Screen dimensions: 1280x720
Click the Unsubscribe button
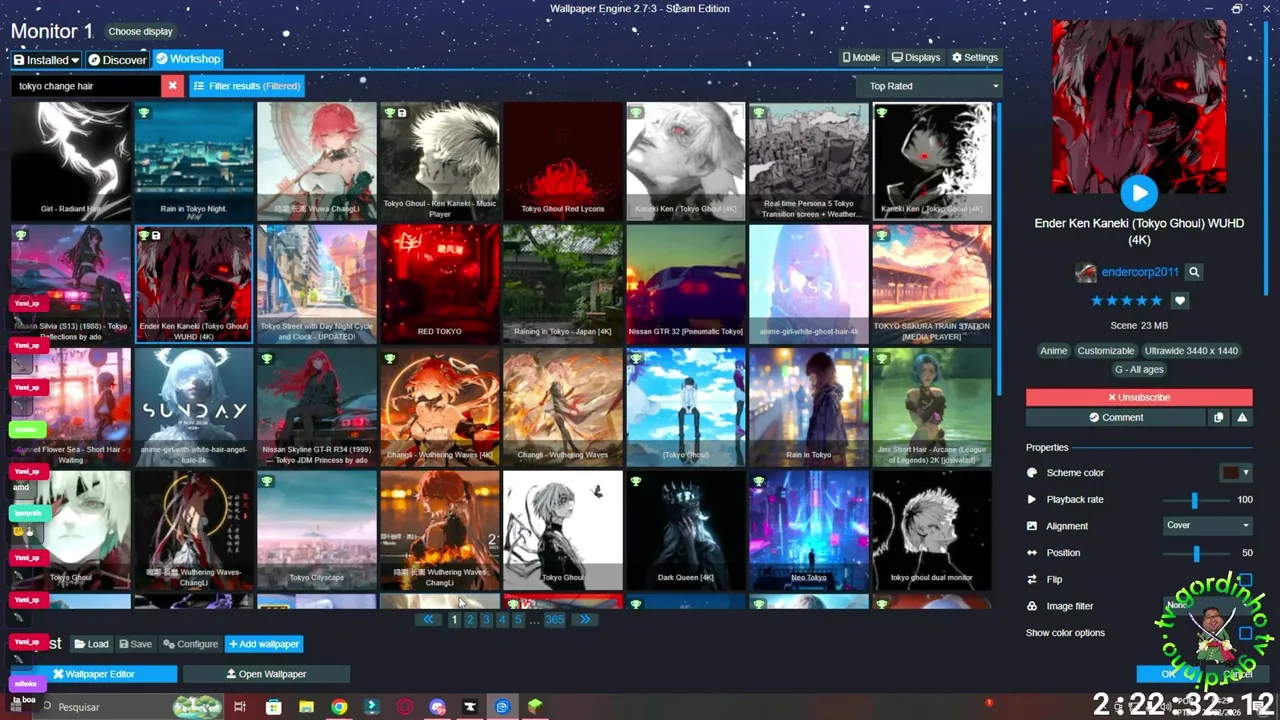pos(1138,397)
